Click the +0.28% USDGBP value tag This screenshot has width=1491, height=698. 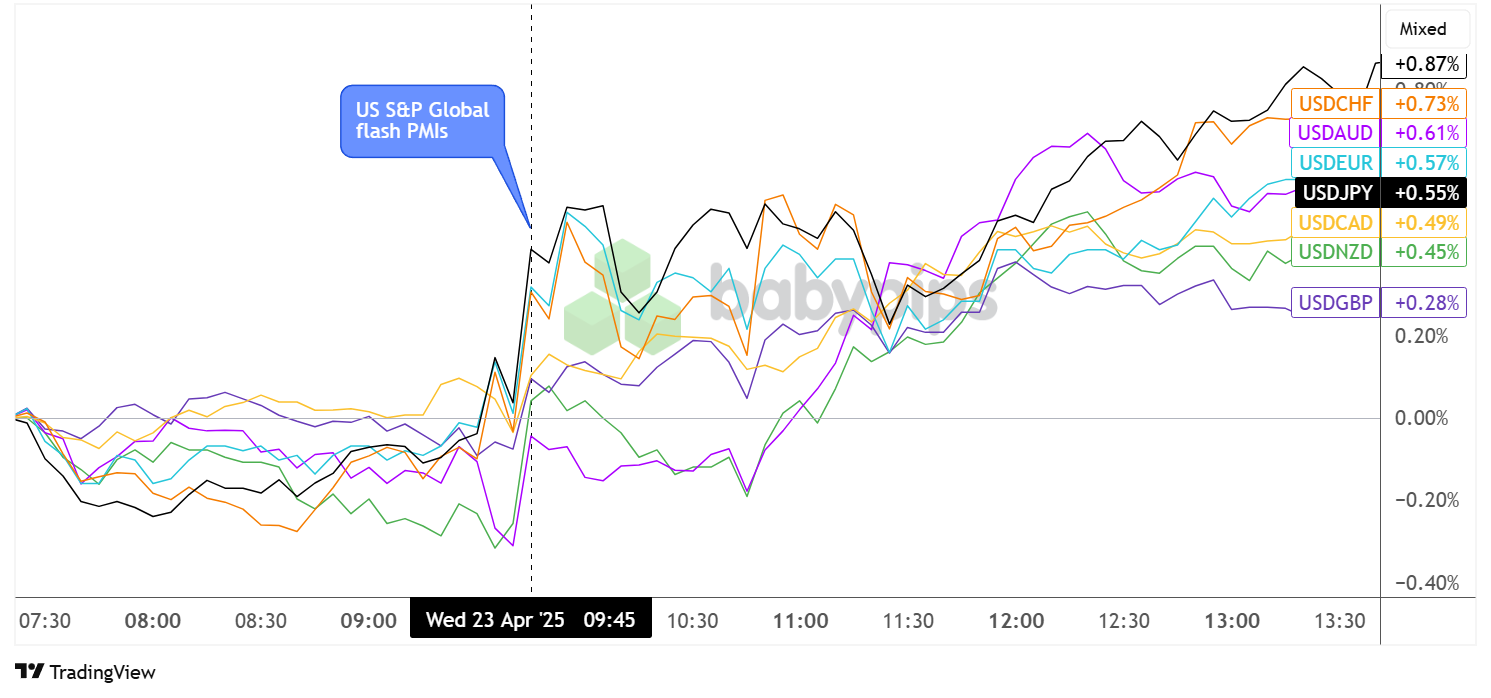[x=1424, y=302]
